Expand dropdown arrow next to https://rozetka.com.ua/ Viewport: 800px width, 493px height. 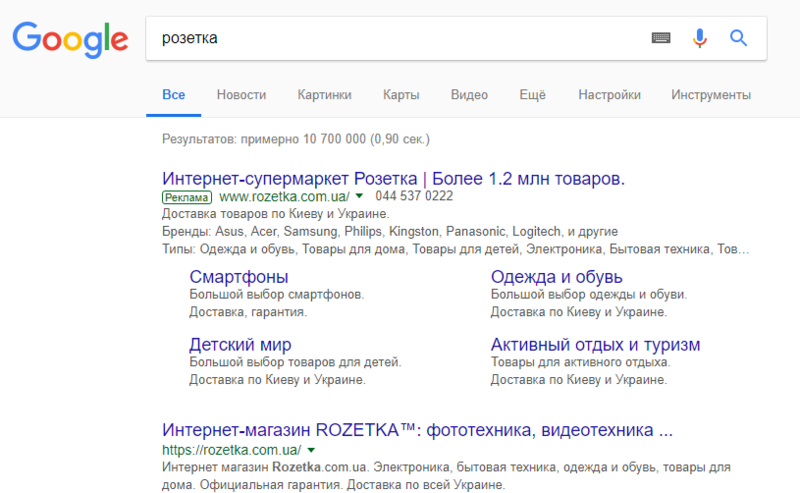coord(311,450)
